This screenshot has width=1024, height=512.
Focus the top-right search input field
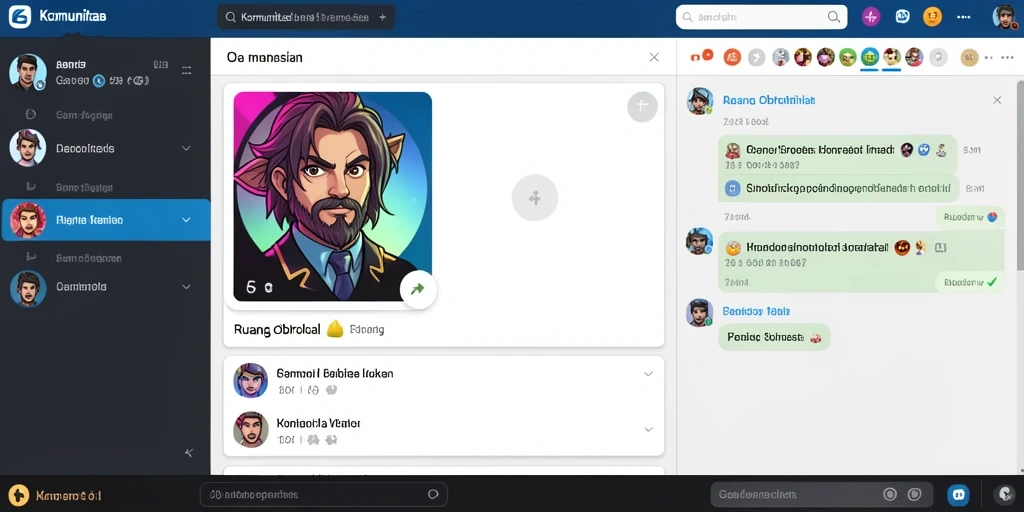point(761,18)
